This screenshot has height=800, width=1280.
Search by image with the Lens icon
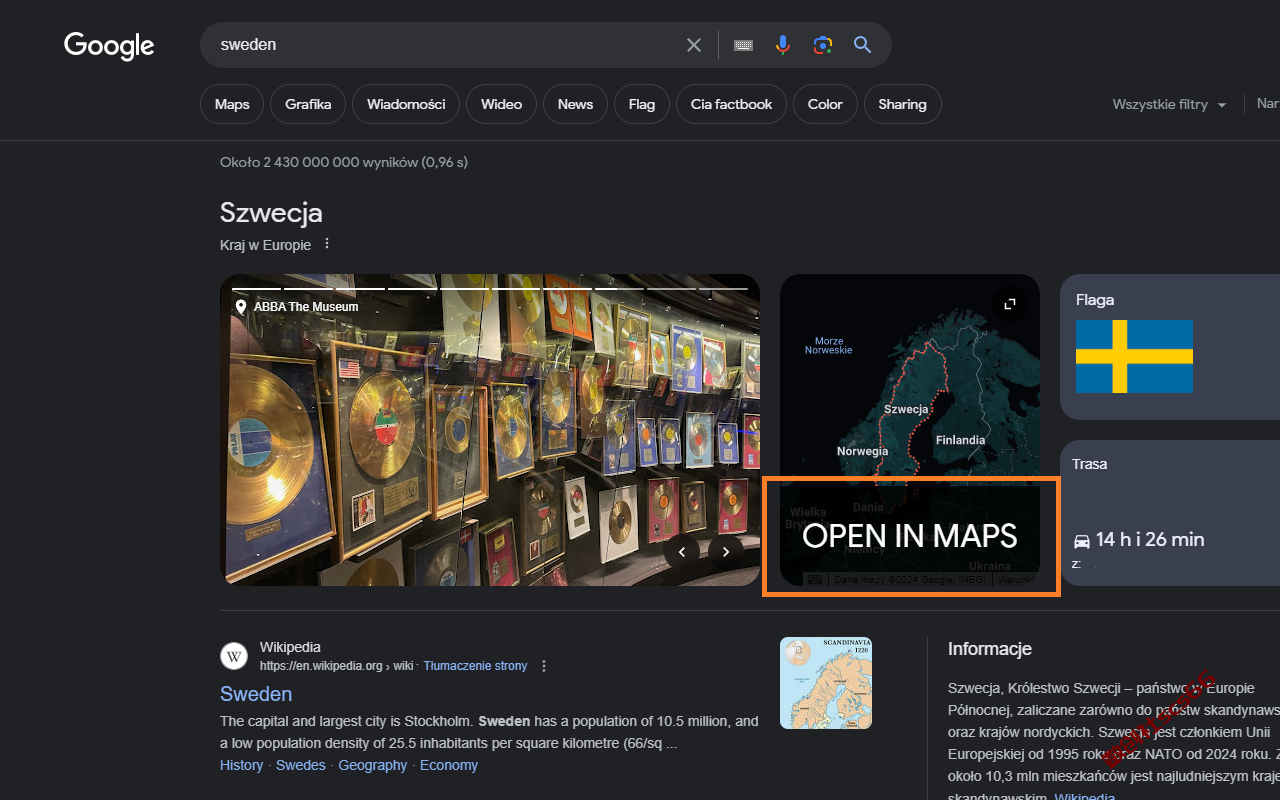tap(823, 45)
